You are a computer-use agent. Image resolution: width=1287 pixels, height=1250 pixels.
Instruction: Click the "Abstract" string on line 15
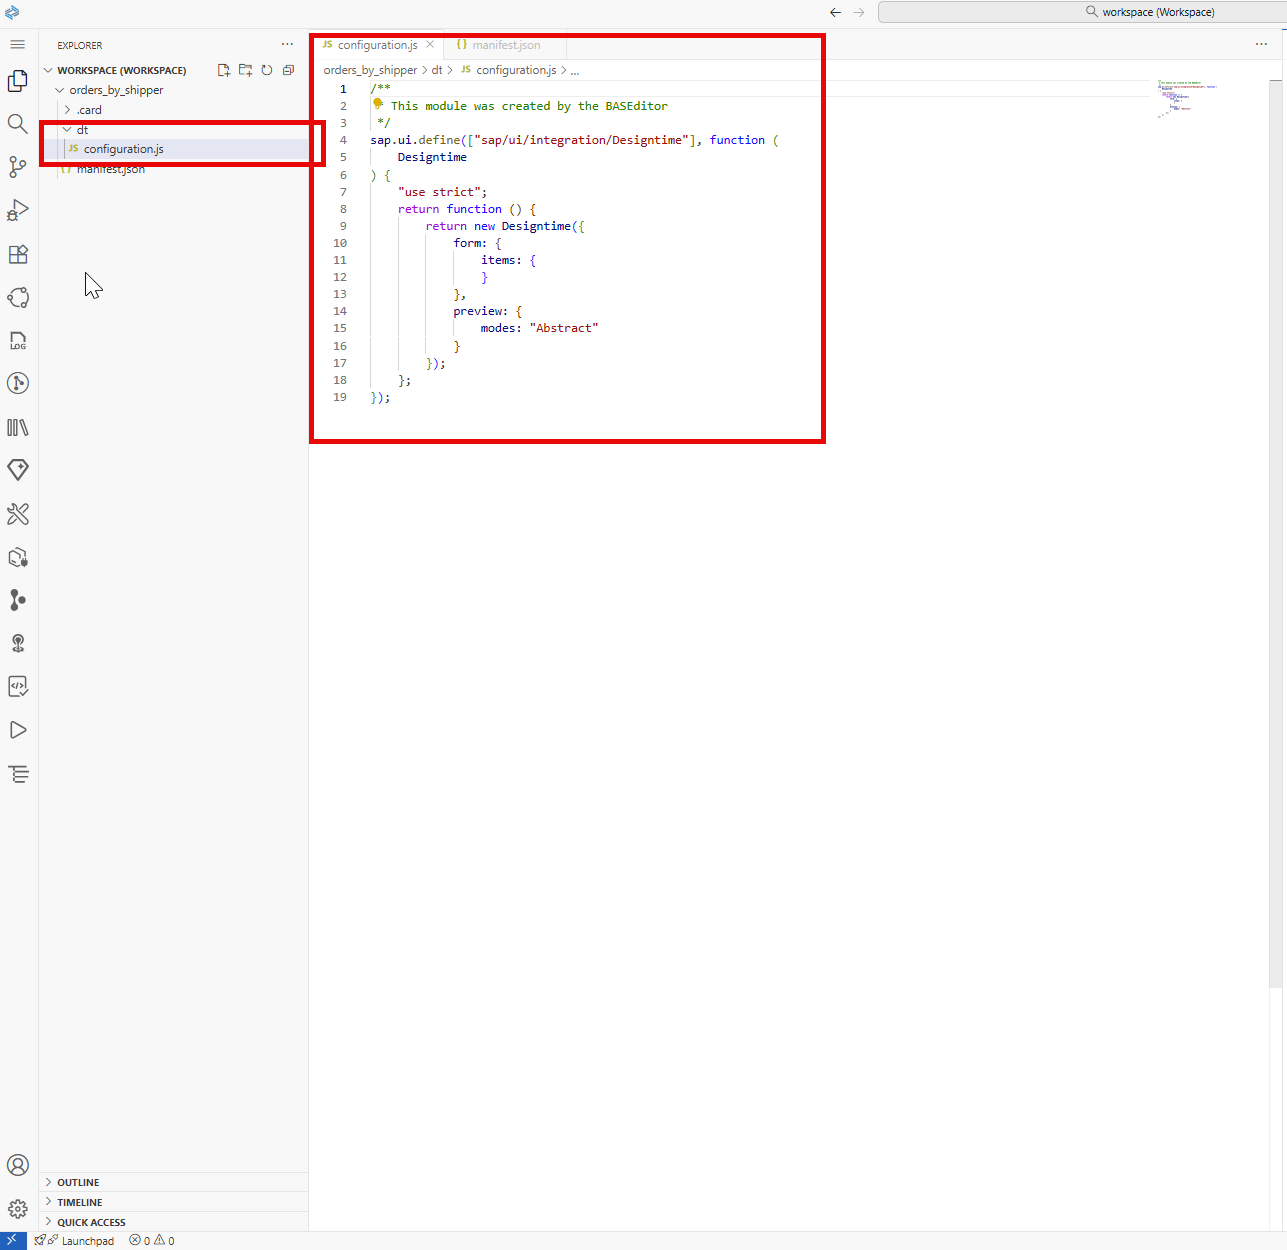point(564,328)
